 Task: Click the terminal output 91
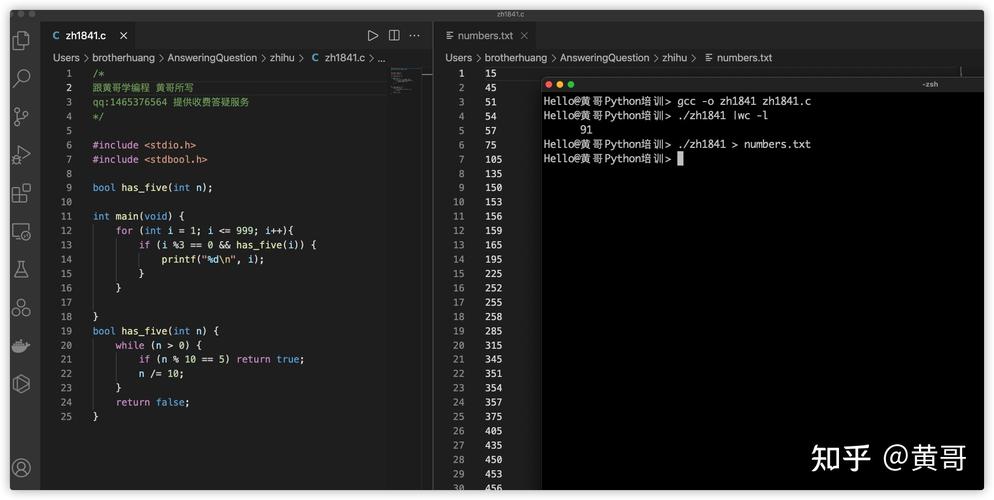point(586,130)
